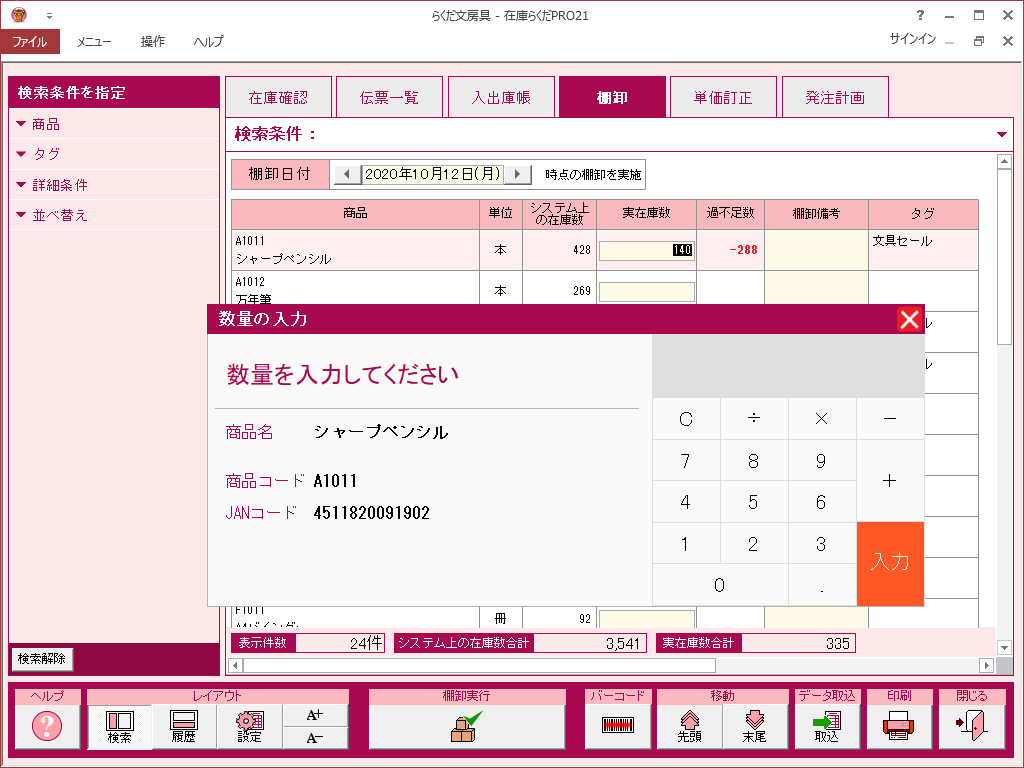Go to previous inventory date arrow

click(x=346, y=174)
